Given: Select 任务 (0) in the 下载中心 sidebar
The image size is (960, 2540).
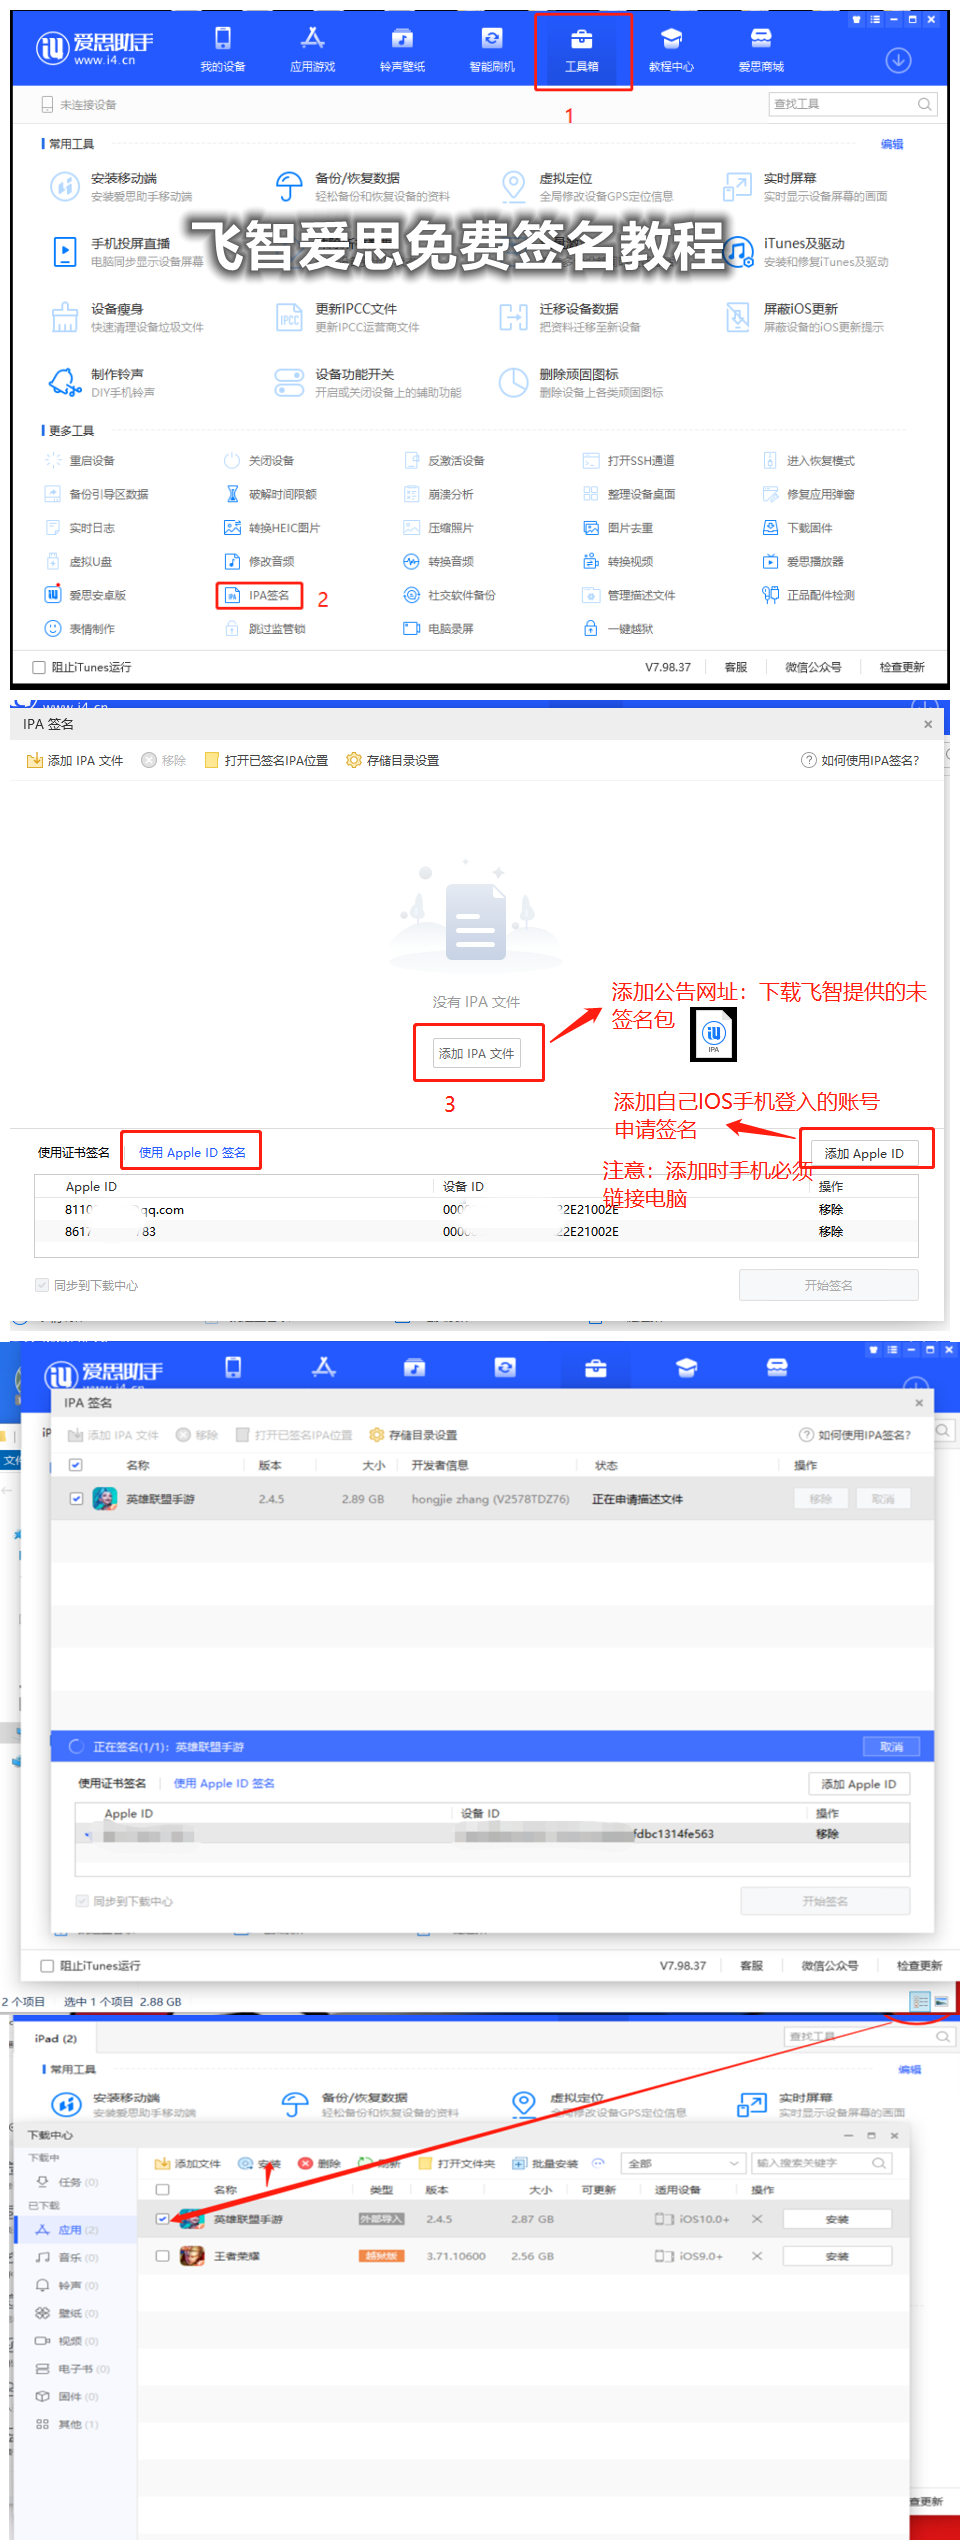Looking at the screenshot, I should [76, 2182].
